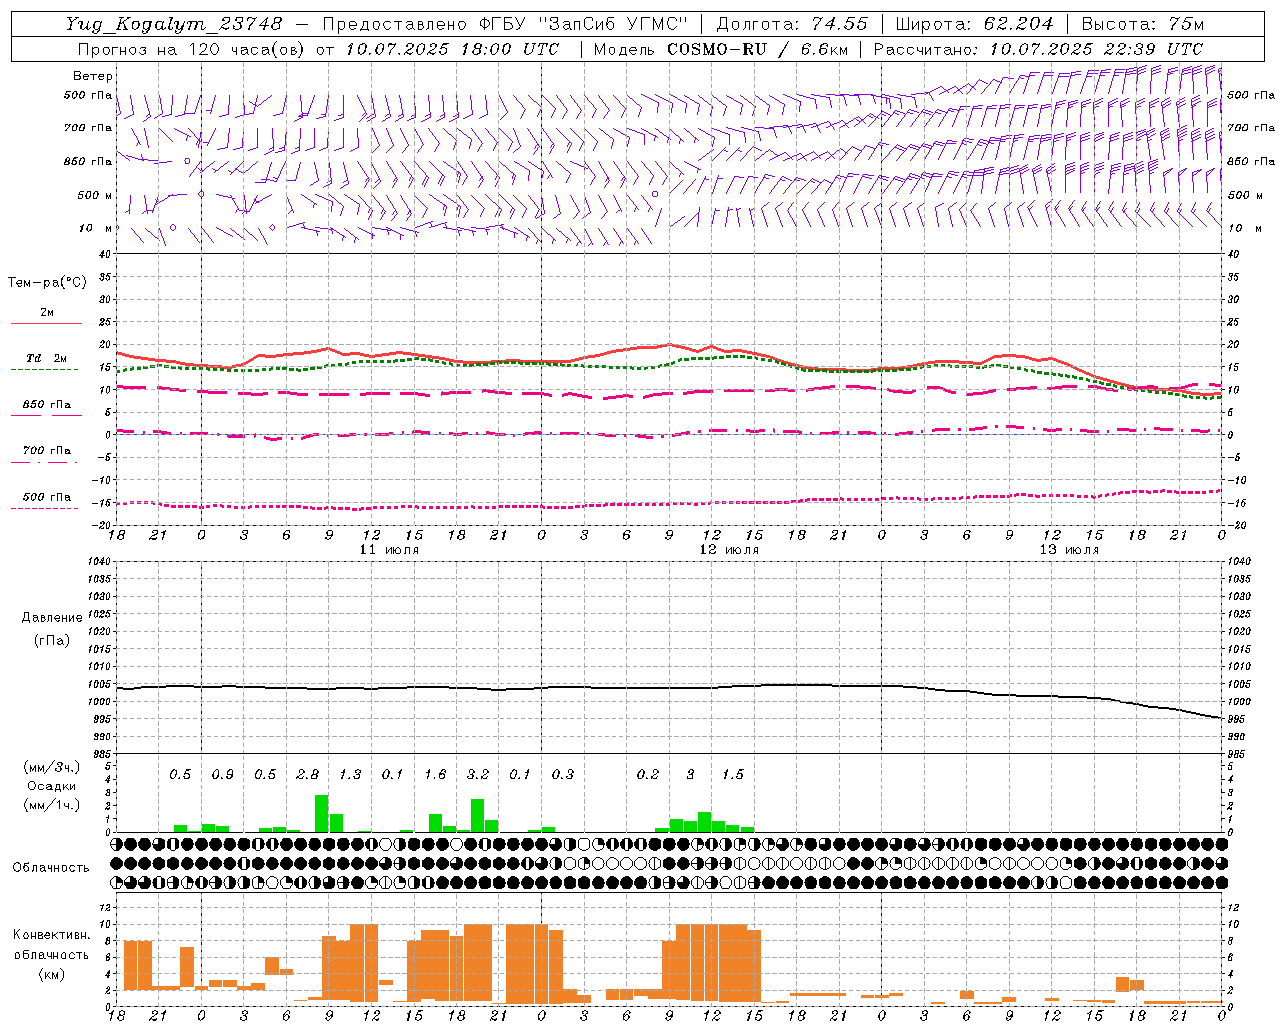Click the Td 2м dew point legend entry
This screenshot has height=1024, width=1280.
pos(47,357)
